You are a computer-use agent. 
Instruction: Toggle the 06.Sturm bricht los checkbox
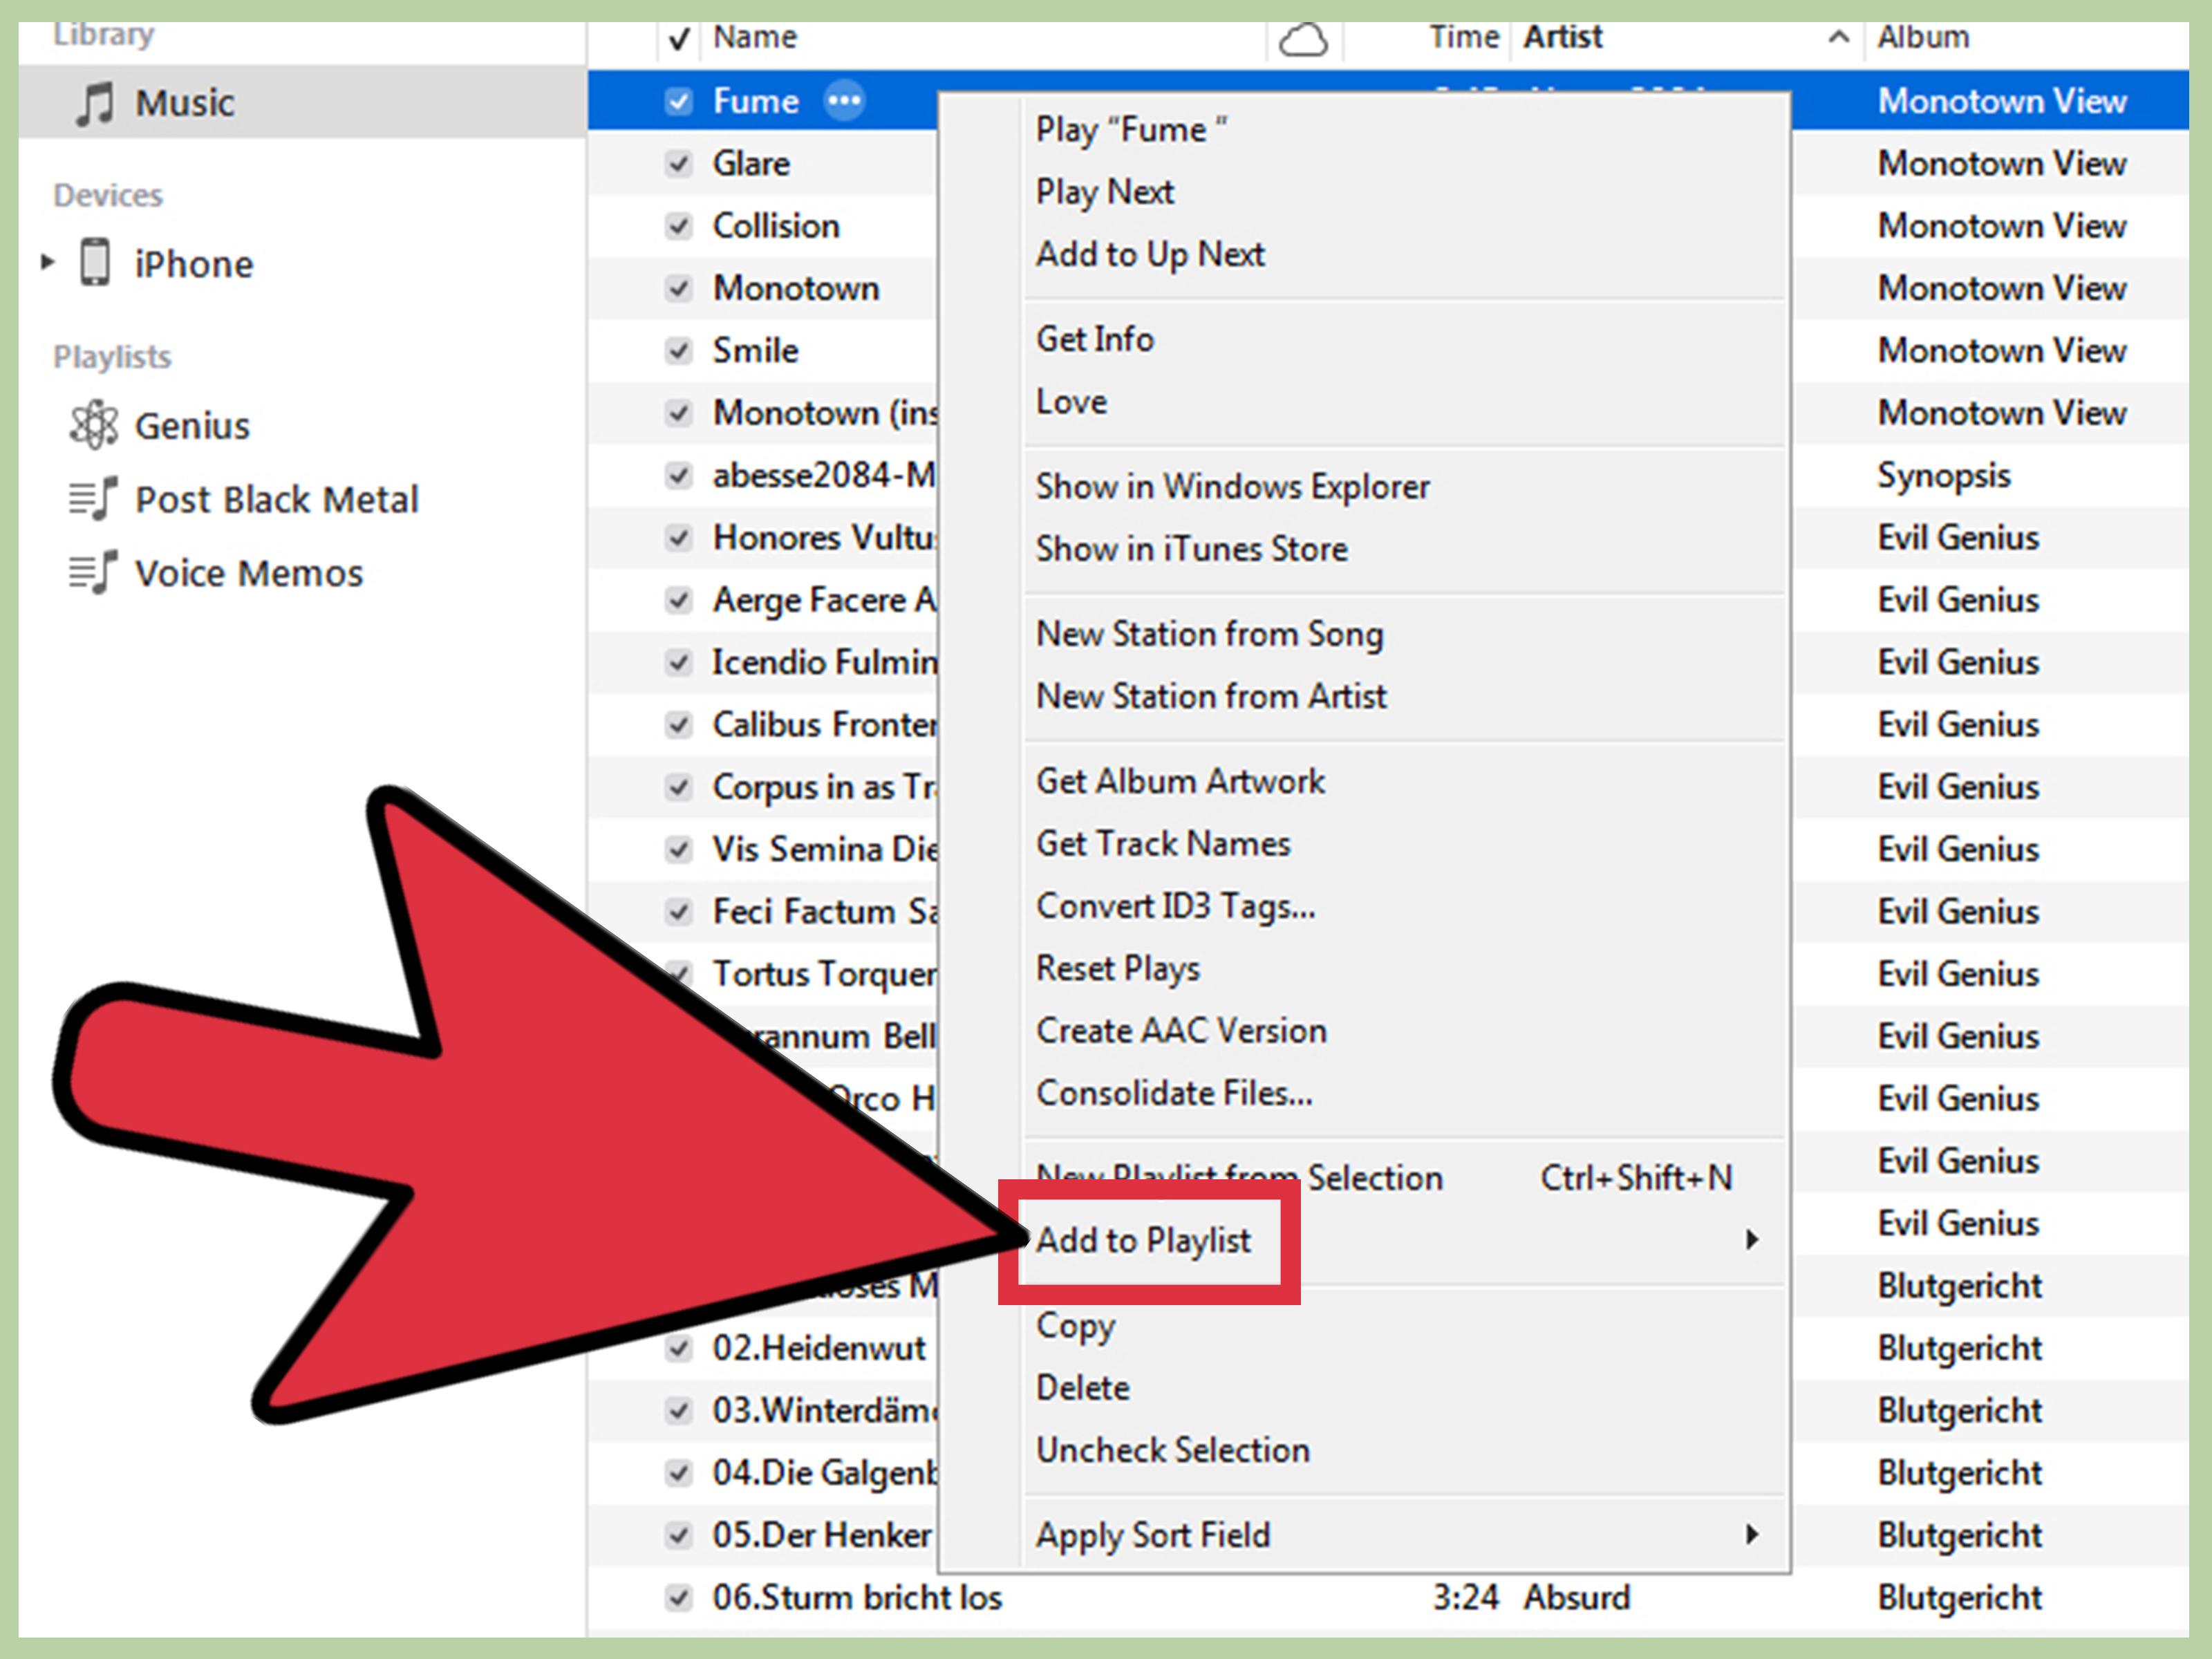679,1598
